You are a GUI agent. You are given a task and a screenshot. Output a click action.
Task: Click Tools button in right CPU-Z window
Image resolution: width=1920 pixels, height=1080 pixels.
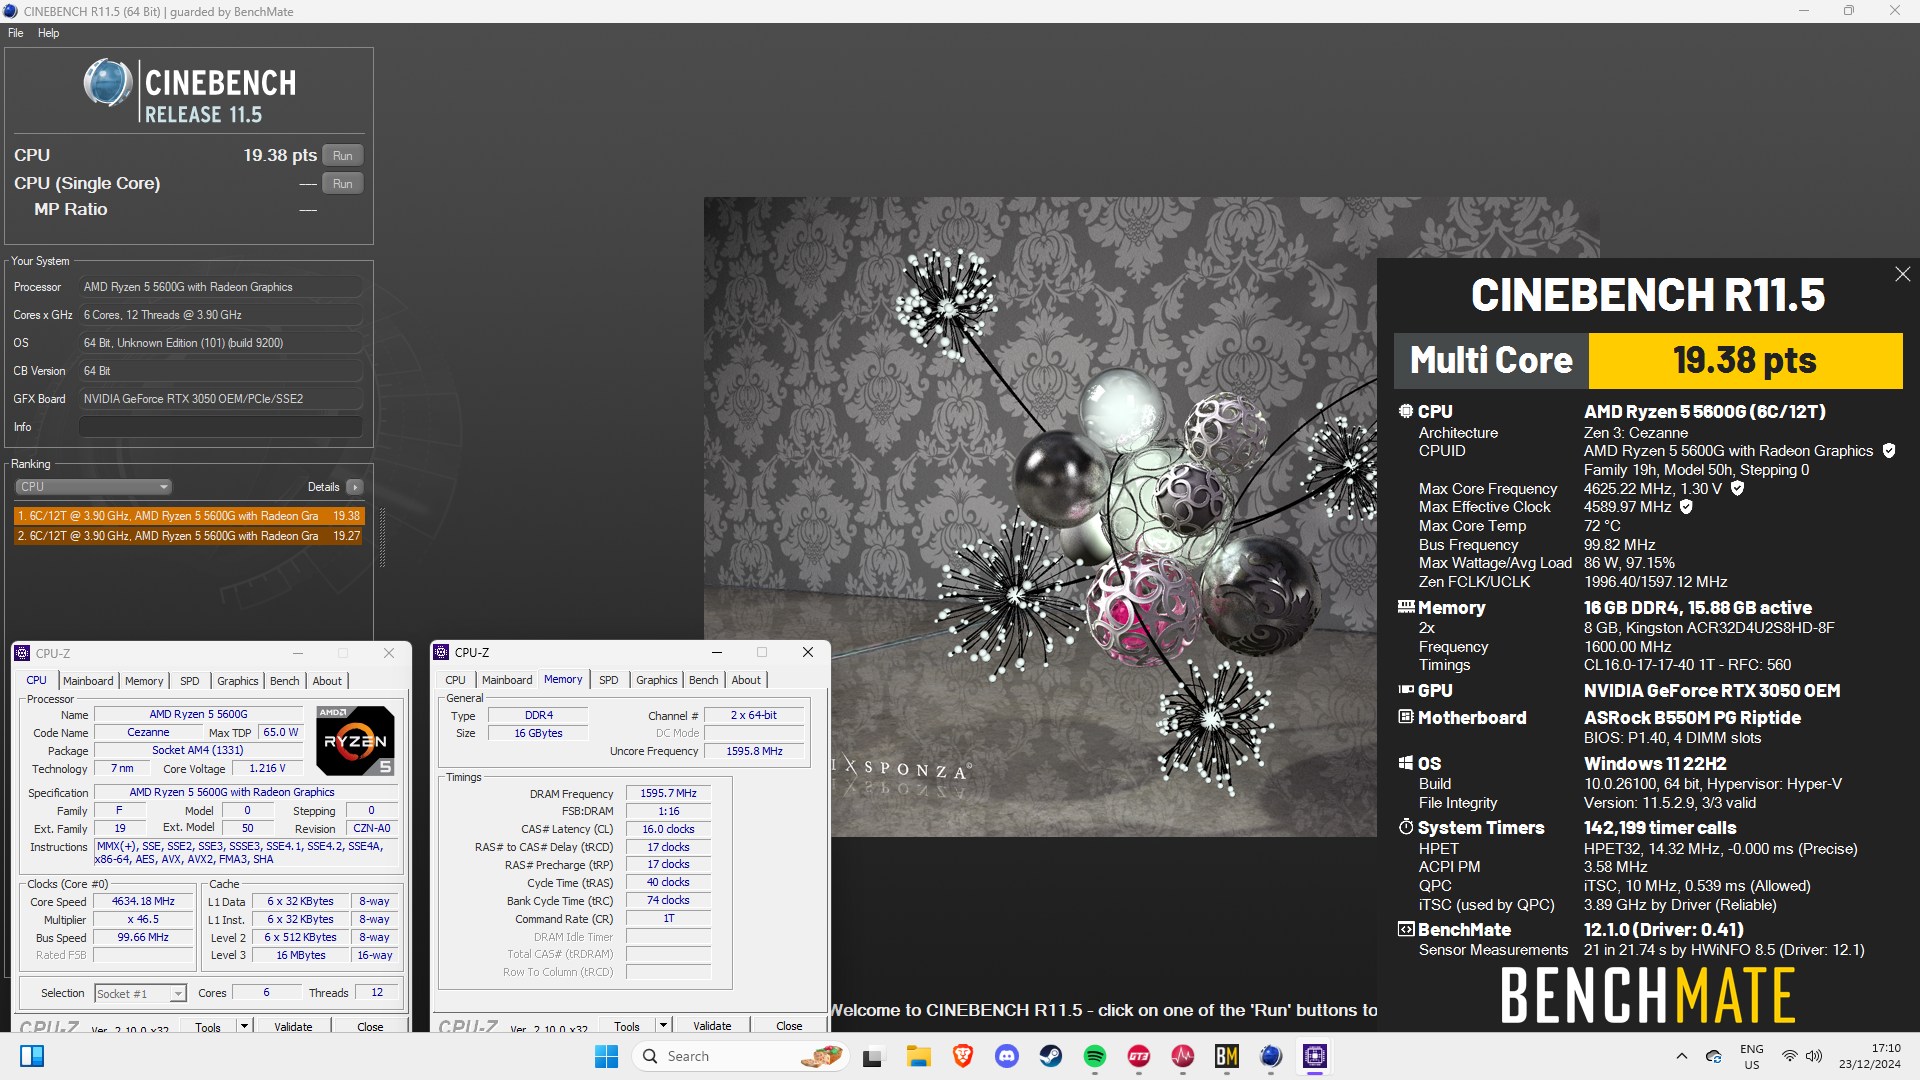pyautogui.click(x=627, y=1026)
